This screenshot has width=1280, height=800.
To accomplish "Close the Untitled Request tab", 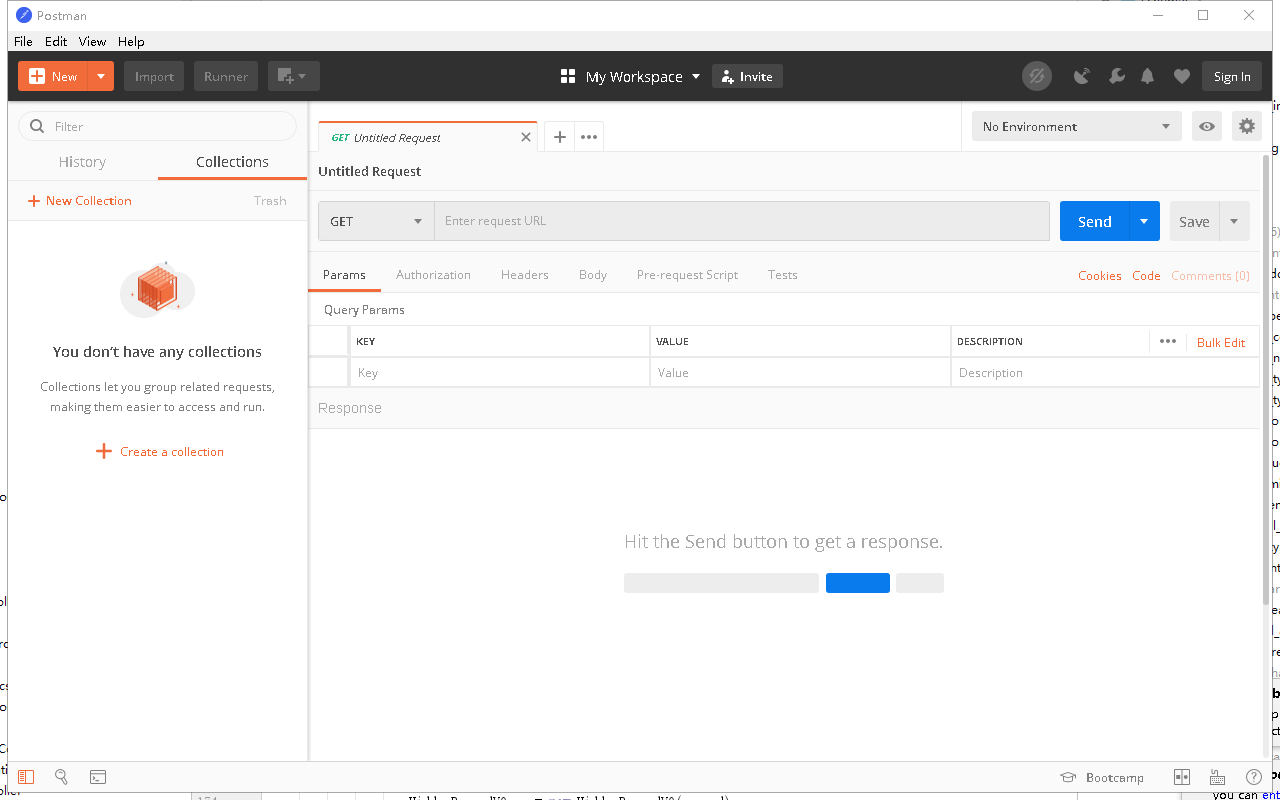I will pyautogui.click(x=526, y=137).
